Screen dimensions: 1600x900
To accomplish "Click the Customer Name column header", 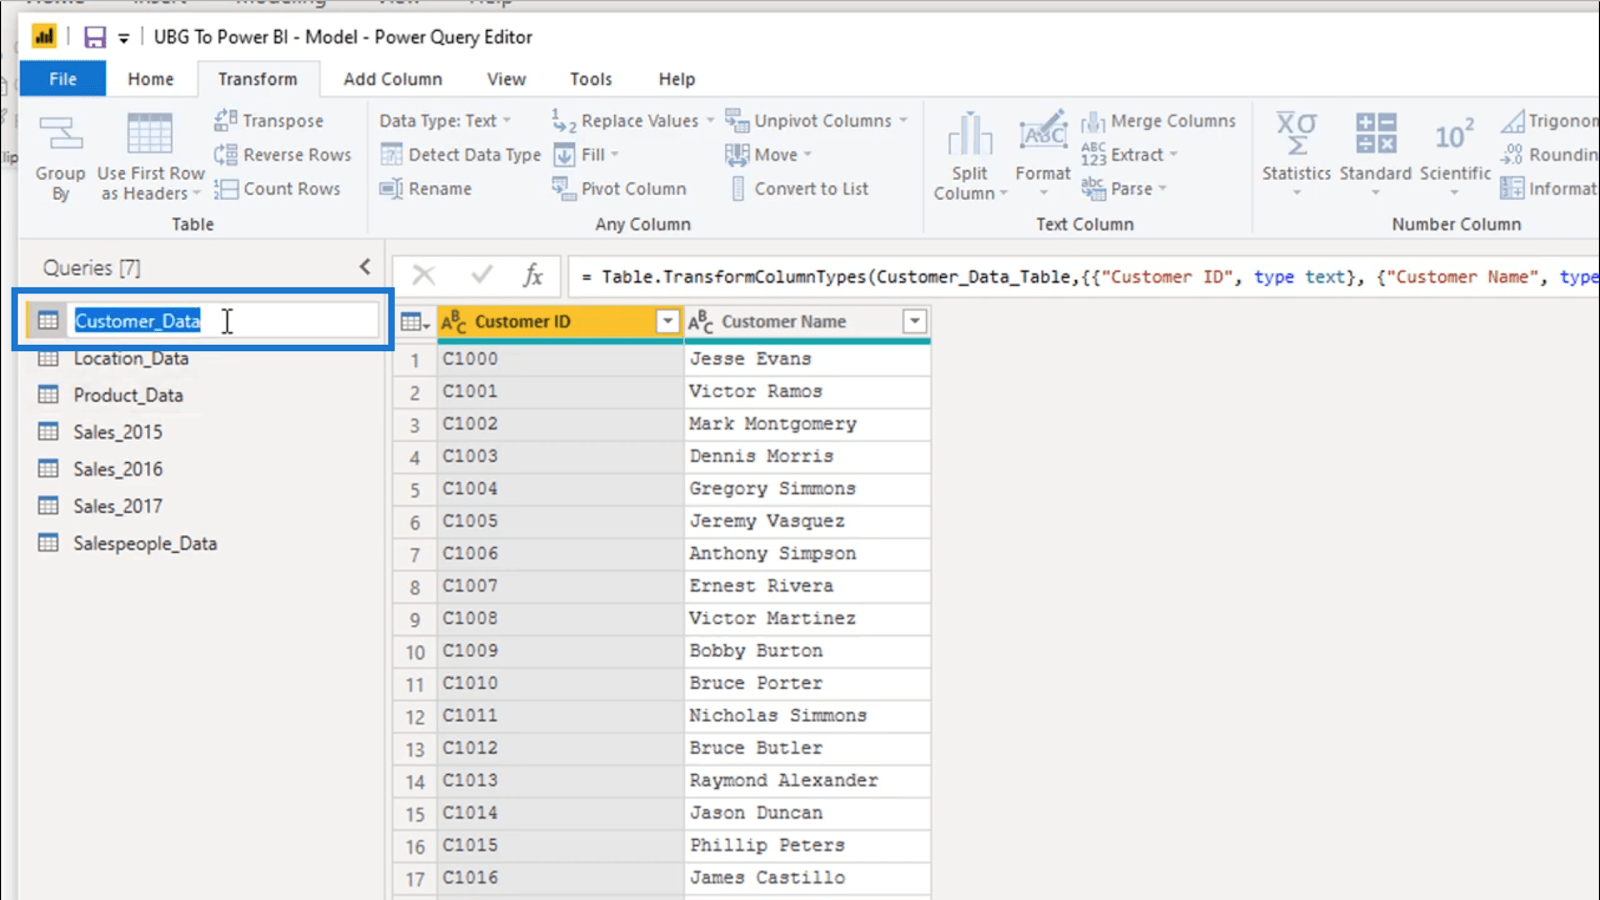I will coord(807,322).
